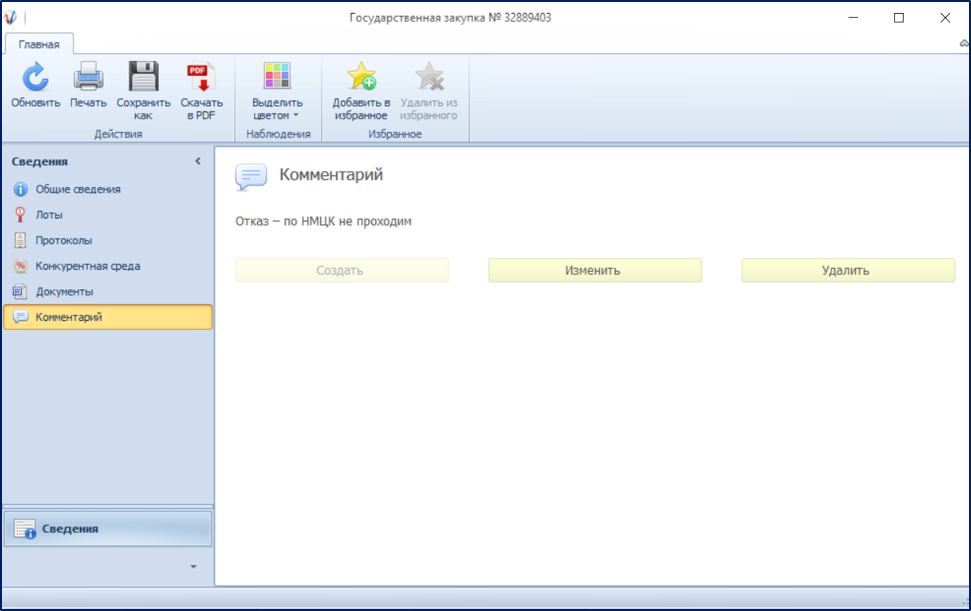This screenshot has height=611, width=971.
Task: Collapse the Сведения side panel arrow
Action: tap(198, 162)
